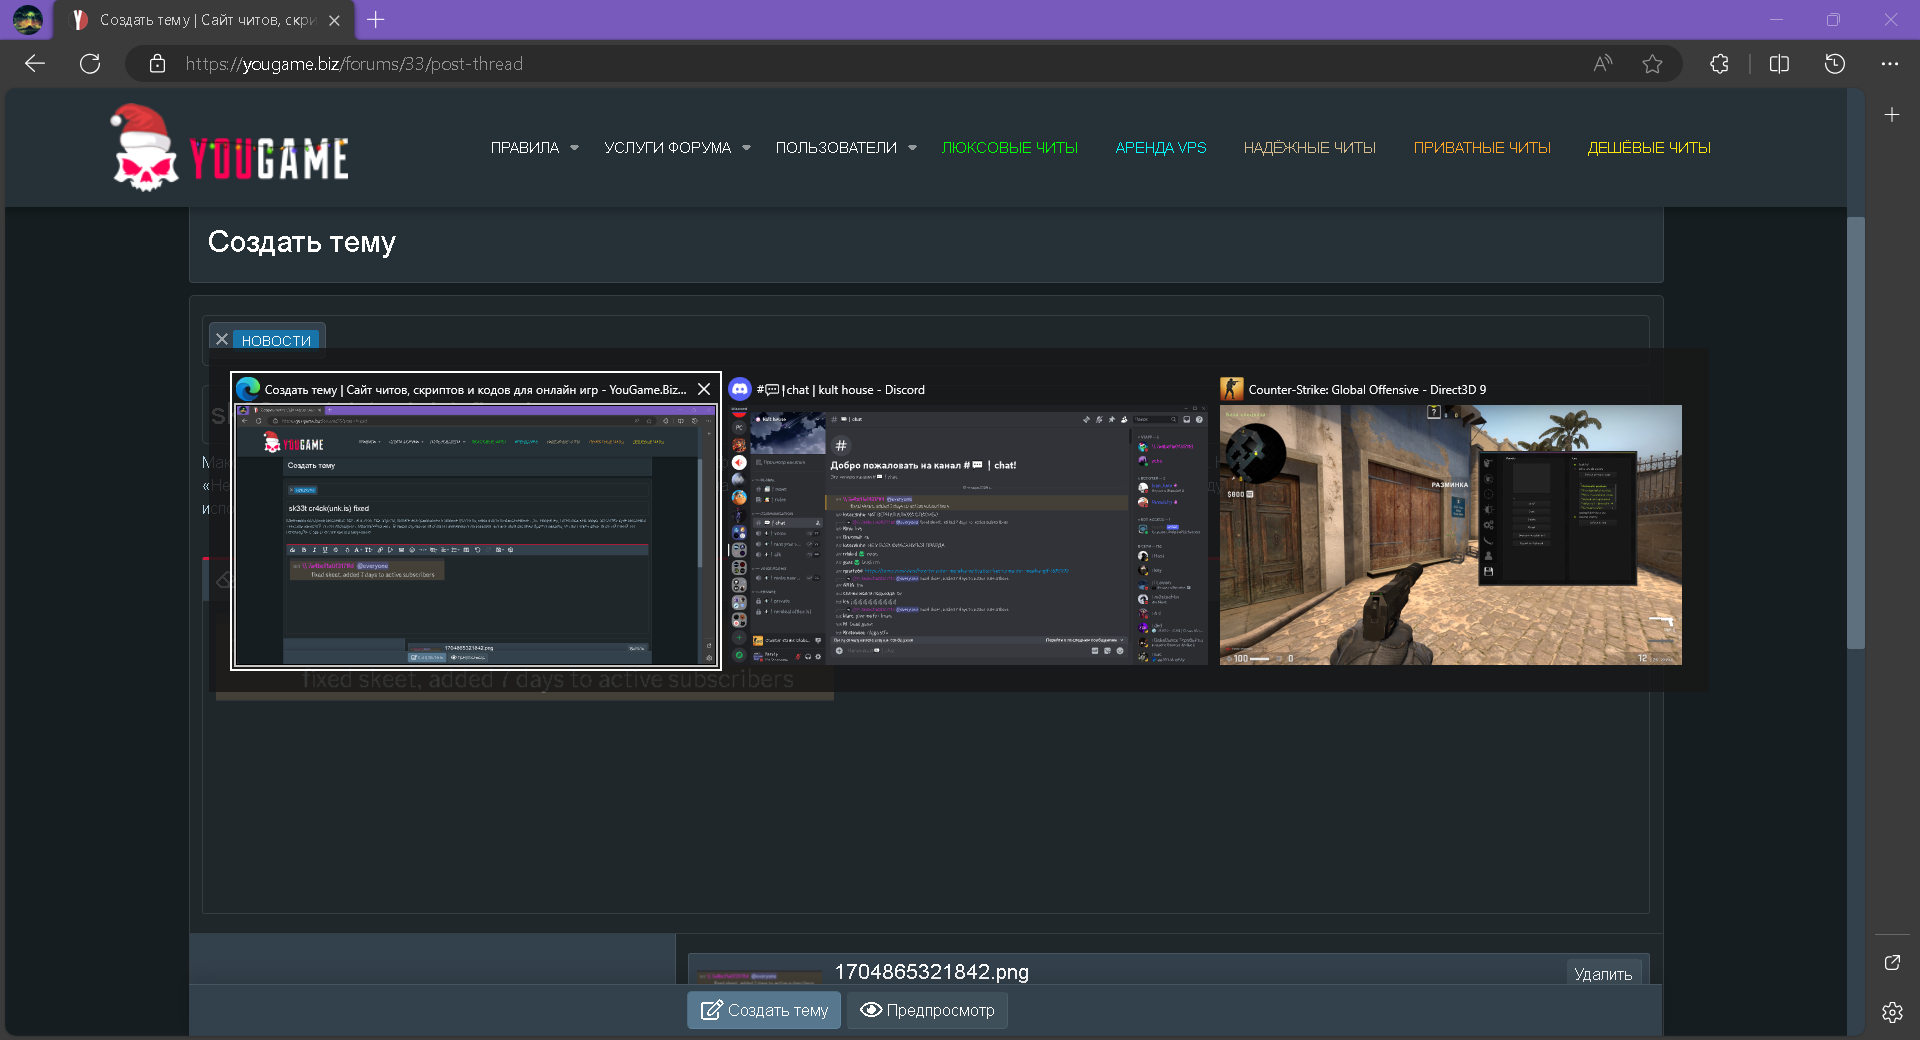
Task: Delete attachment with Удалить button
Action: click(x=1603, y=974)
